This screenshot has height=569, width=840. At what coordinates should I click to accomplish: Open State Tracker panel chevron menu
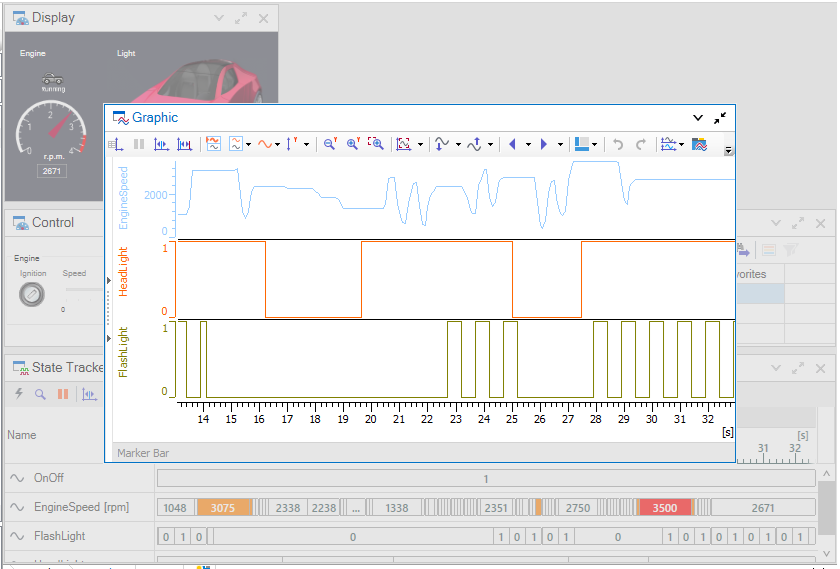(776, 368)
